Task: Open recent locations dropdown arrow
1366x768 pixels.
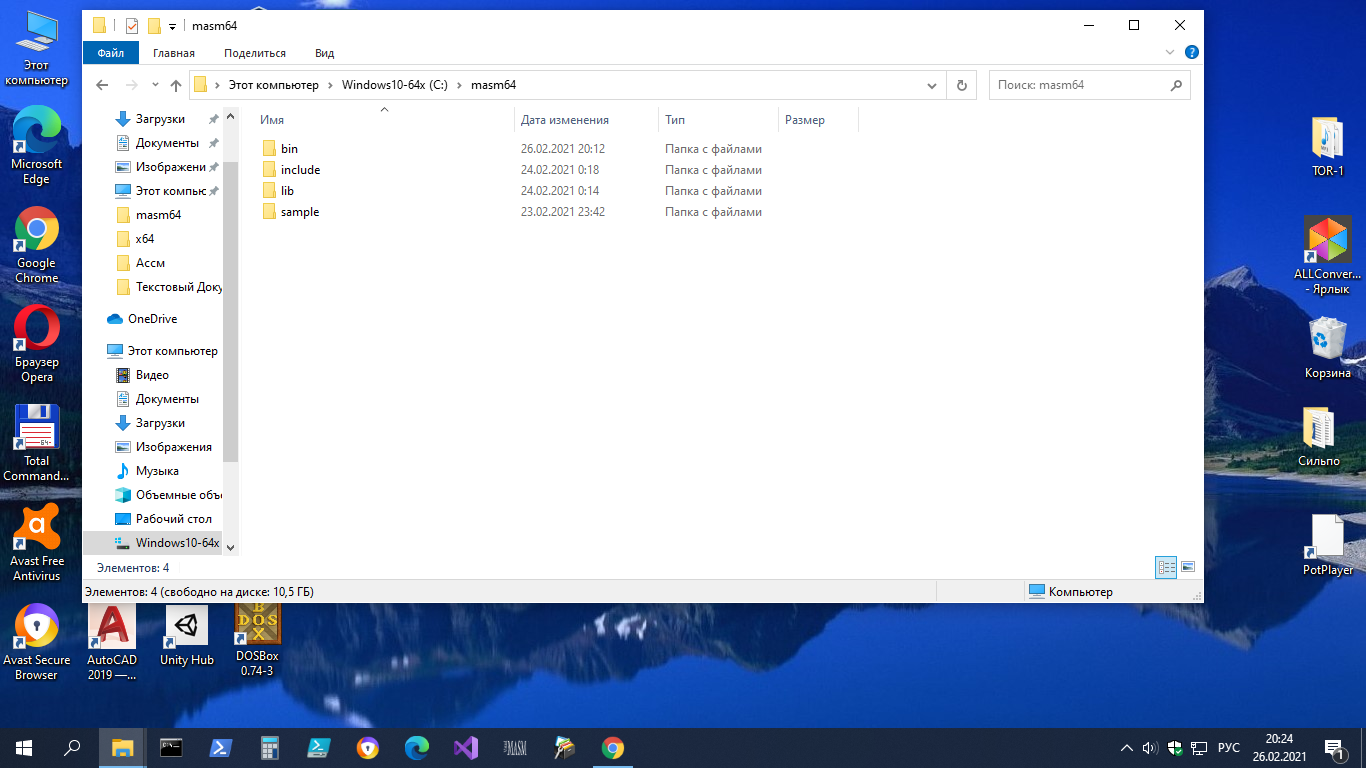Action: click(155, 85)
